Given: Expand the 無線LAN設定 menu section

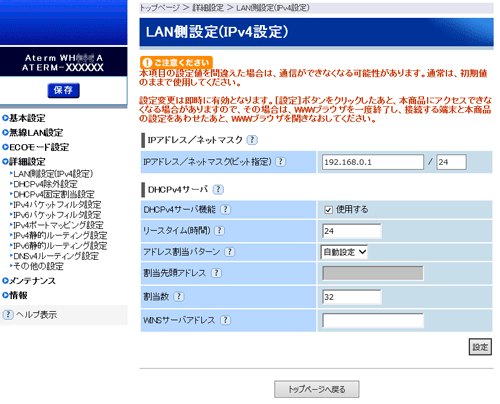Looking at the screenshot, I should click(x=32, y=133).
